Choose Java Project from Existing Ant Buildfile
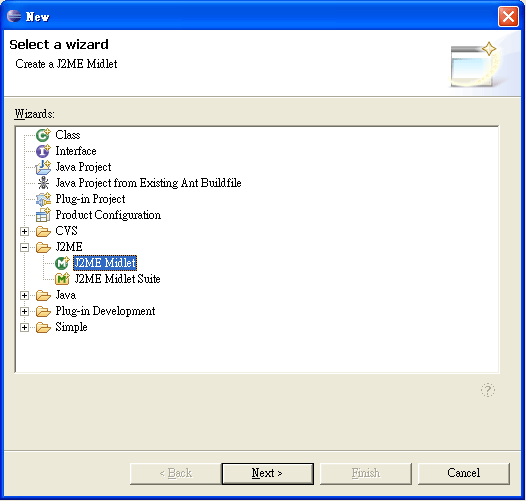526x501 pixels. point(148,183)
